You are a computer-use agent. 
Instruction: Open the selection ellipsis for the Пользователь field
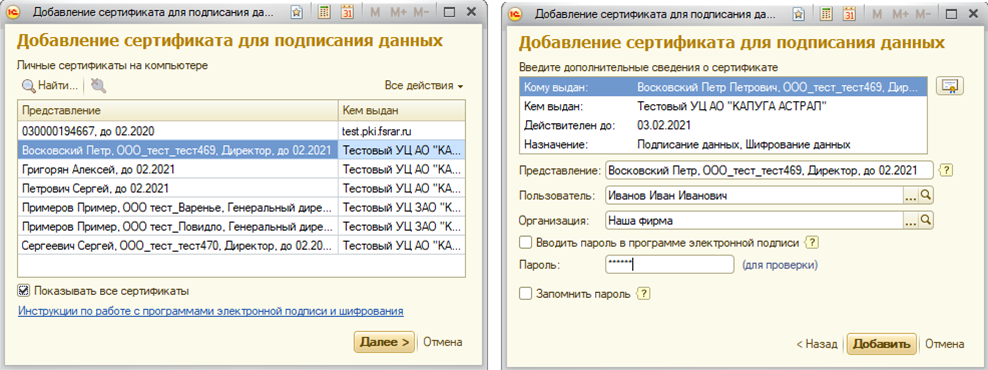point(910,196)
